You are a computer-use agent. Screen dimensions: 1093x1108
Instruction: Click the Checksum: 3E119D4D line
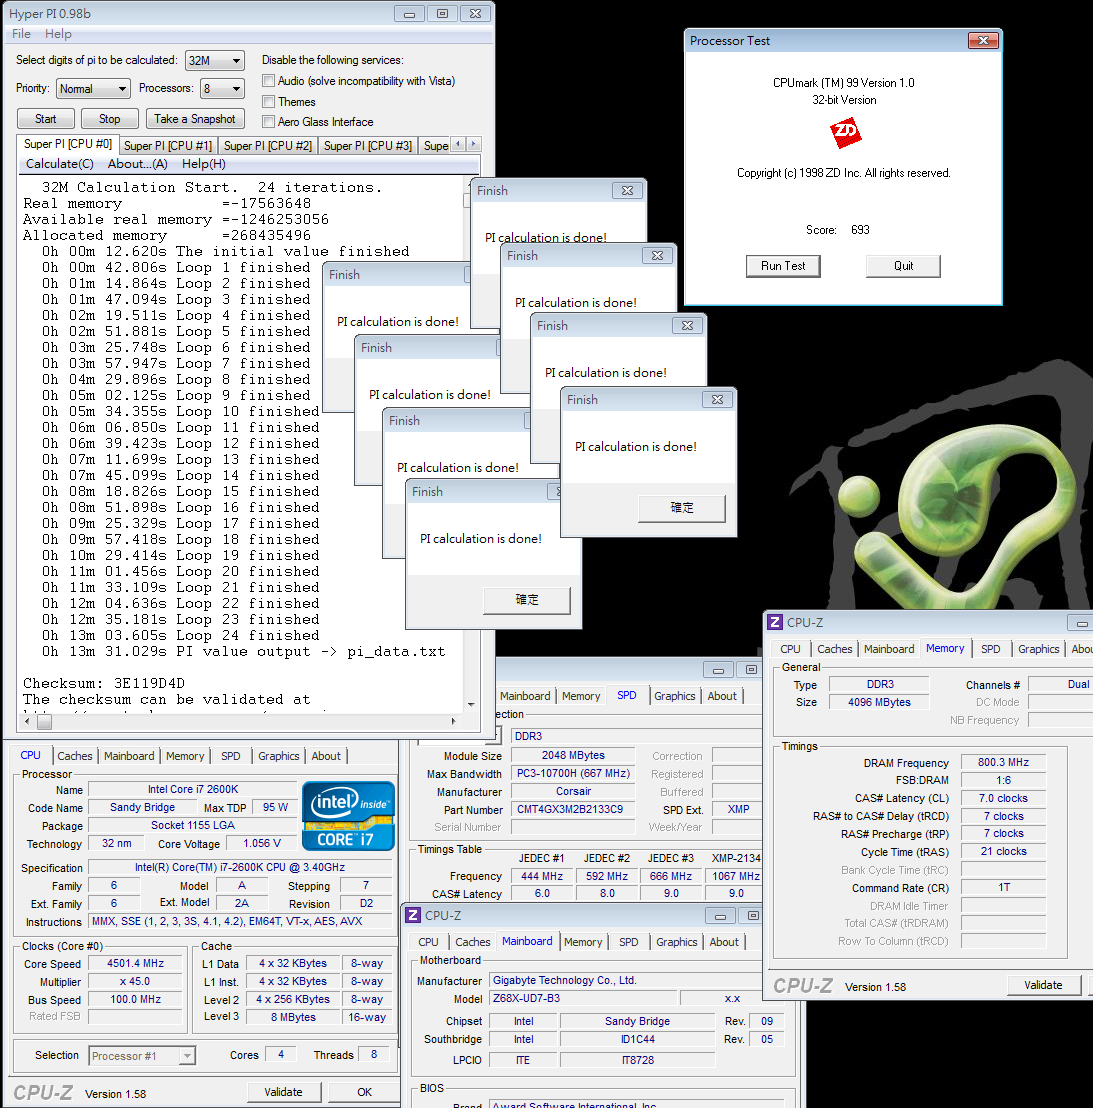point(104,683)
